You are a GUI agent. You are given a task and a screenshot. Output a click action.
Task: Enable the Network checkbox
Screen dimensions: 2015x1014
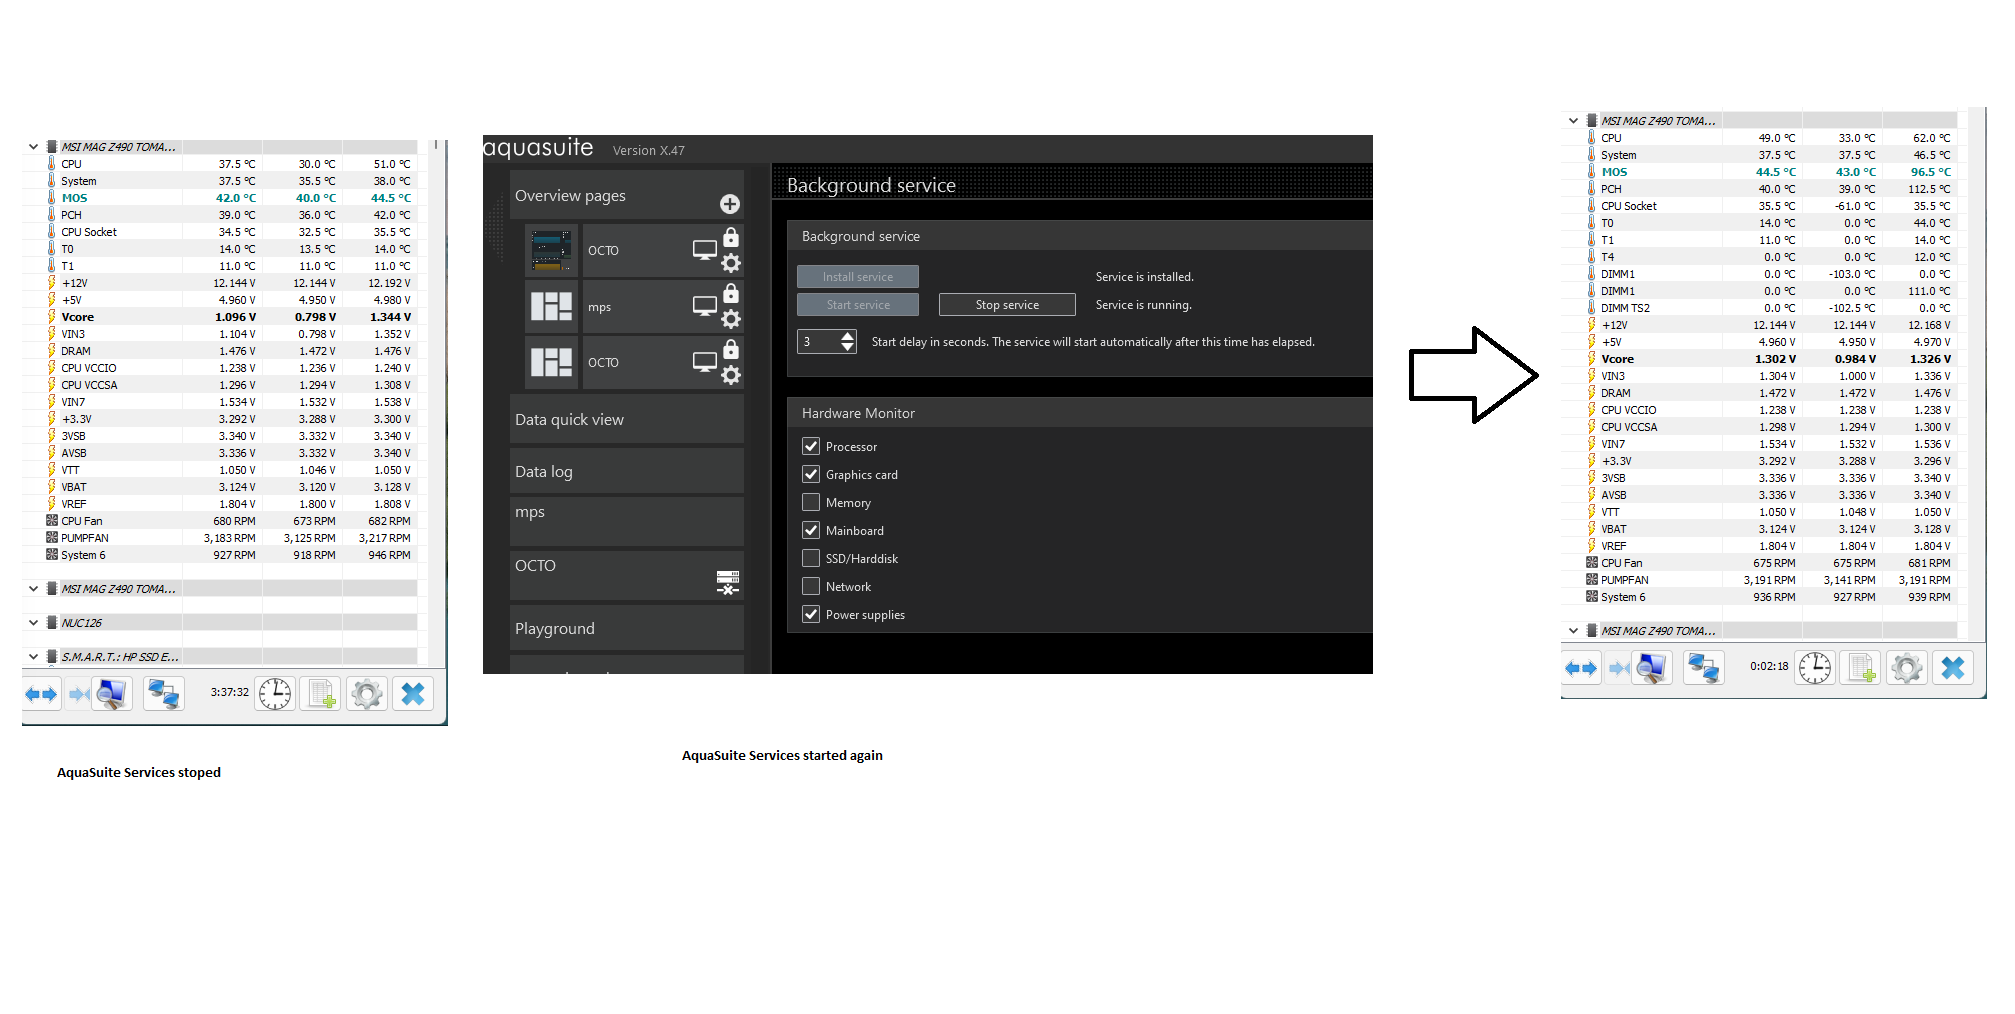tap(811, 586)
